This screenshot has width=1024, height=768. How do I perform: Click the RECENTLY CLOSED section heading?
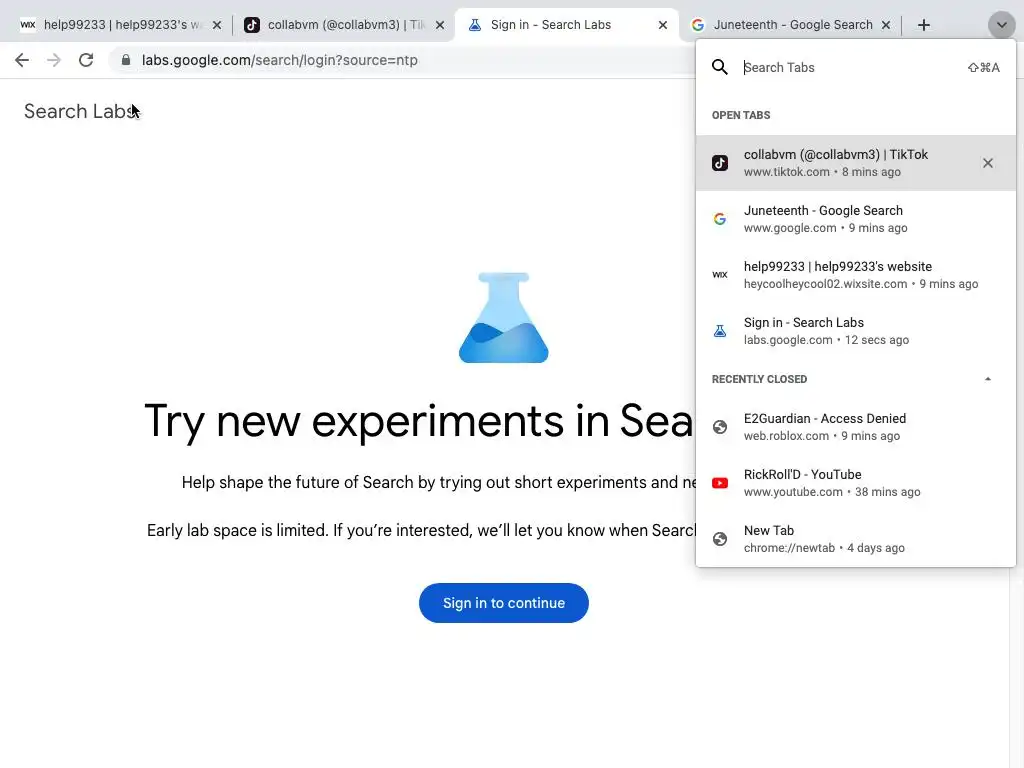coord(759,379)
